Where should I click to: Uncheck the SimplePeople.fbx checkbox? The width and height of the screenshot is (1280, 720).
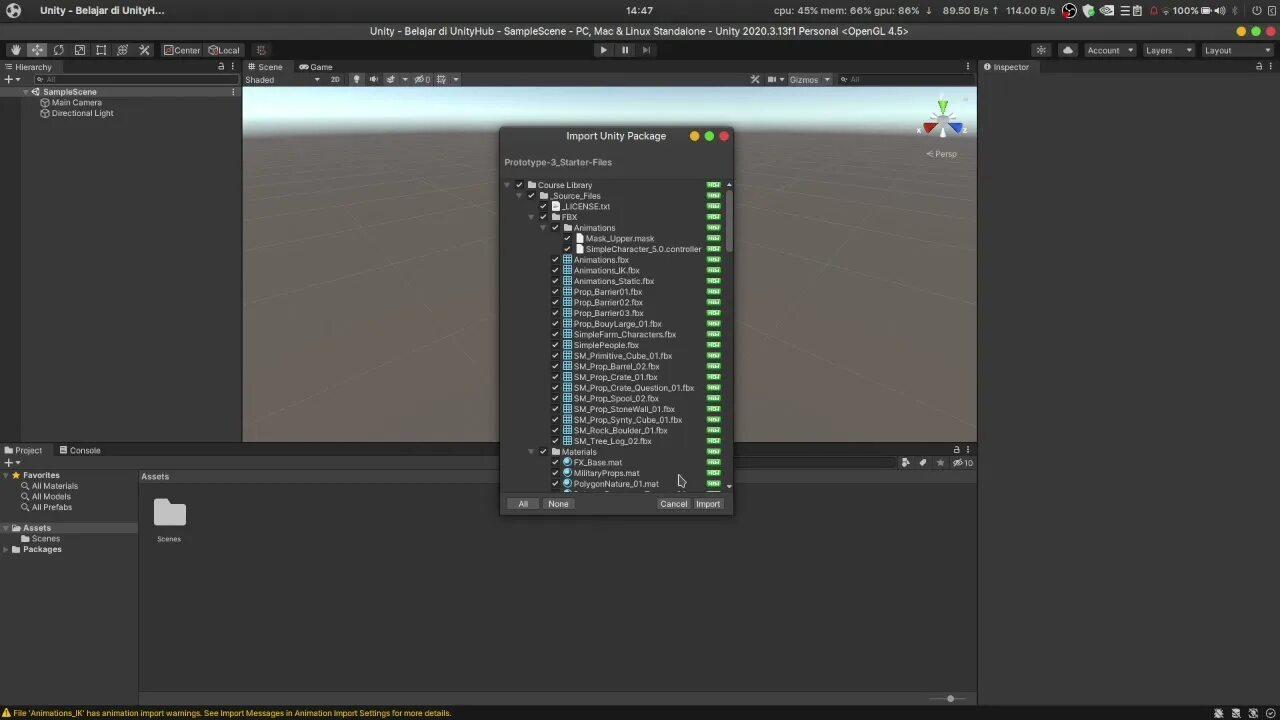tap(555, 345)
